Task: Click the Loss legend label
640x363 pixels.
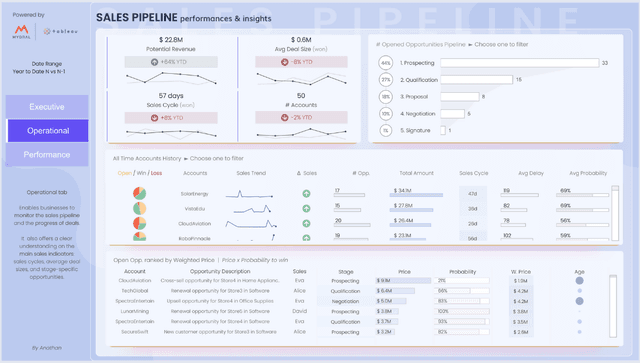Action: [156, 173]
